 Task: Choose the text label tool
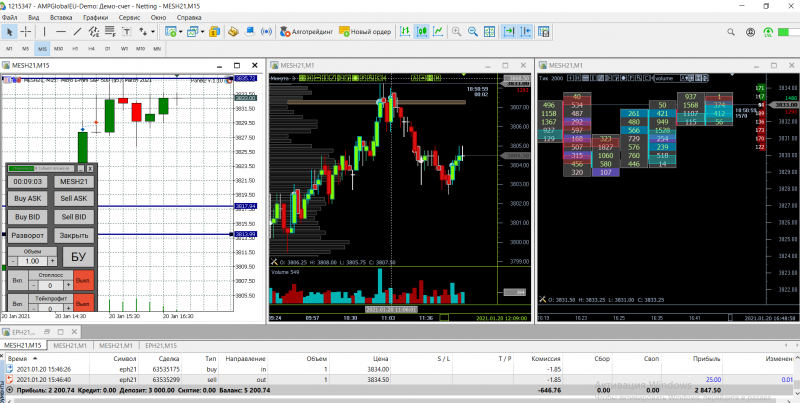tap(127, 32)
